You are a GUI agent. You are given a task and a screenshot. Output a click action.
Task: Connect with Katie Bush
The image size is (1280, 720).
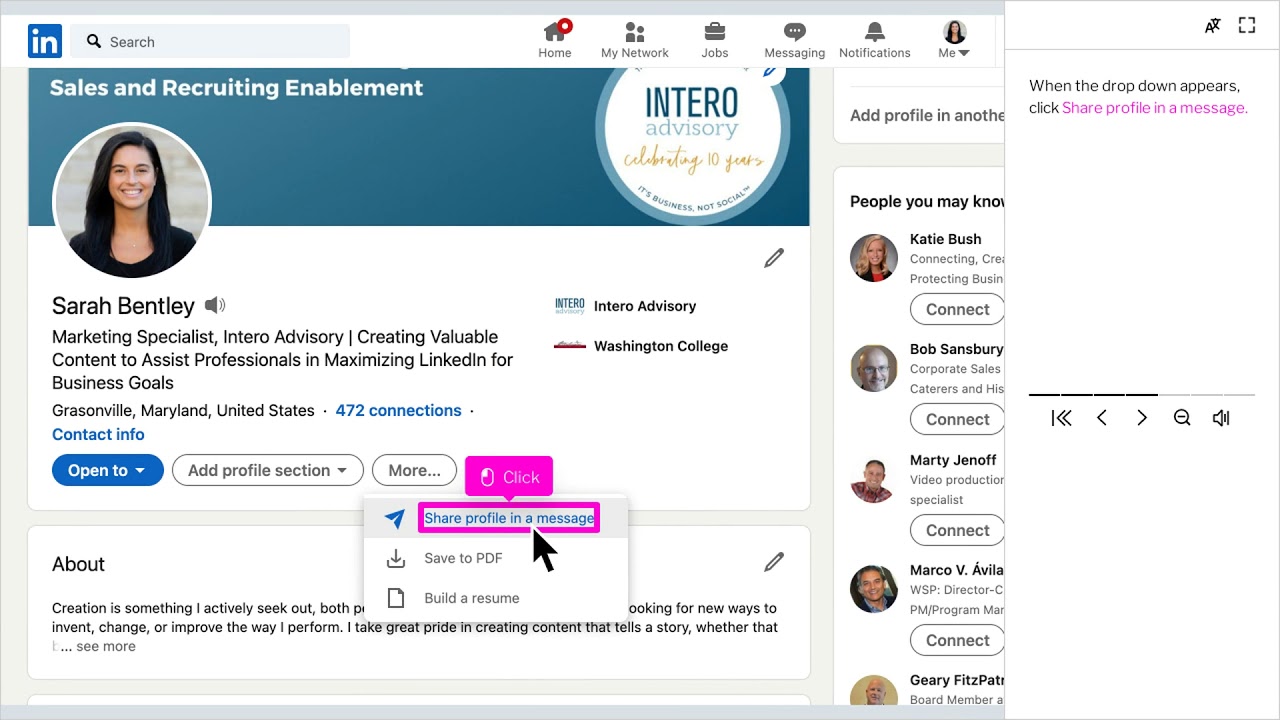tap(957, 309)
